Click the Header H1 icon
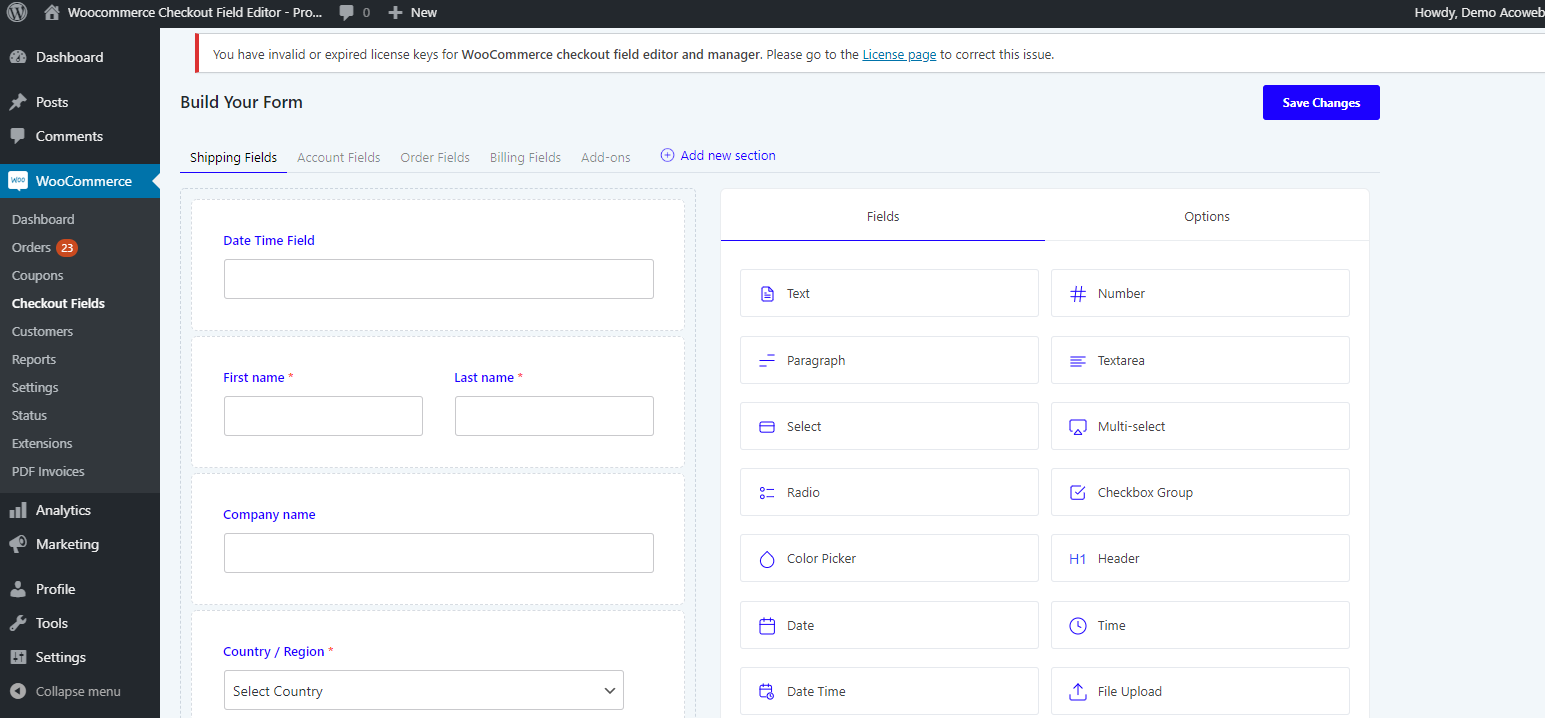 [x=1078, y=559]
